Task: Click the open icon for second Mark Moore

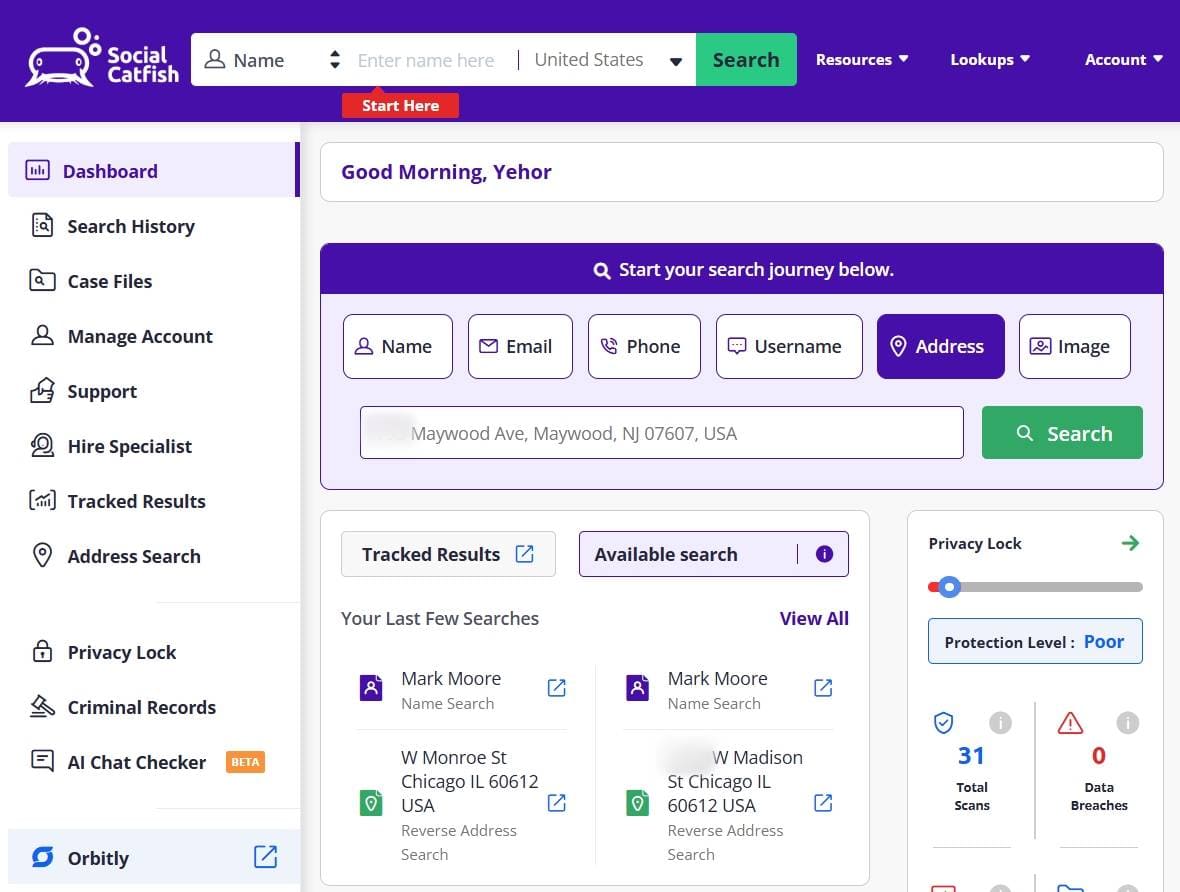Action: point(823,687)
